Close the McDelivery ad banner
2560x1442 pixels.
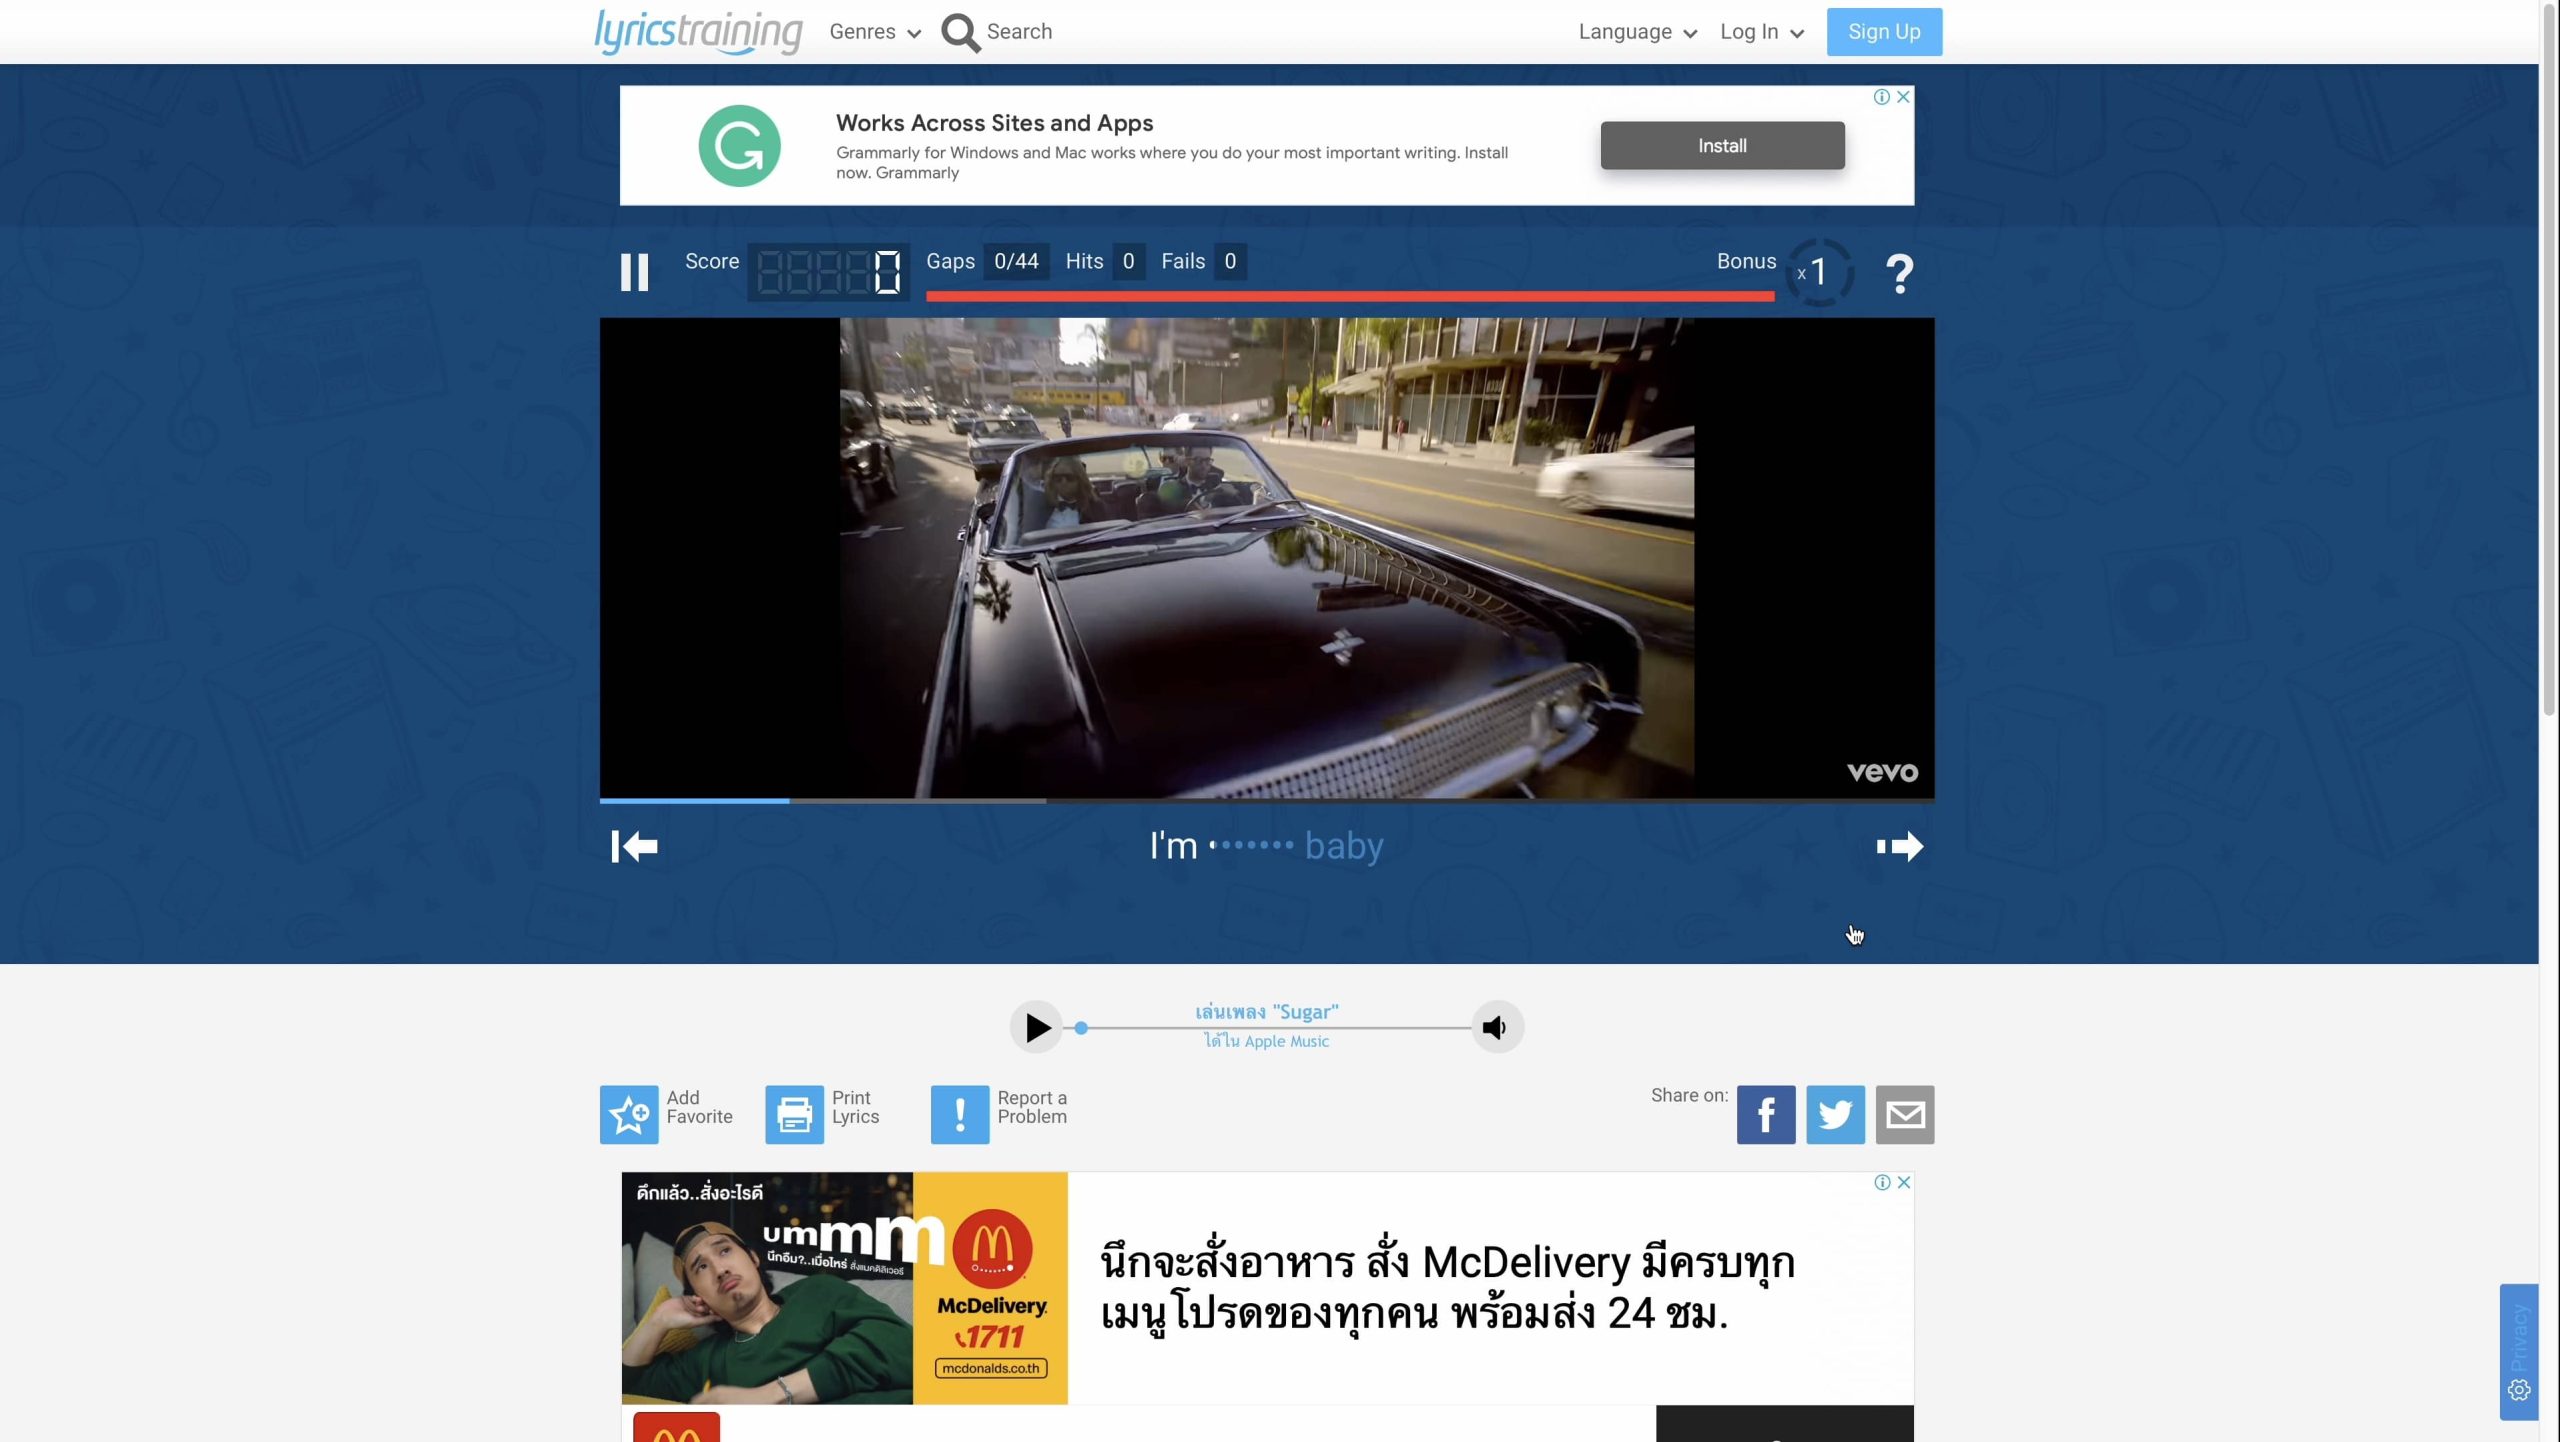coord(1904,1182)
